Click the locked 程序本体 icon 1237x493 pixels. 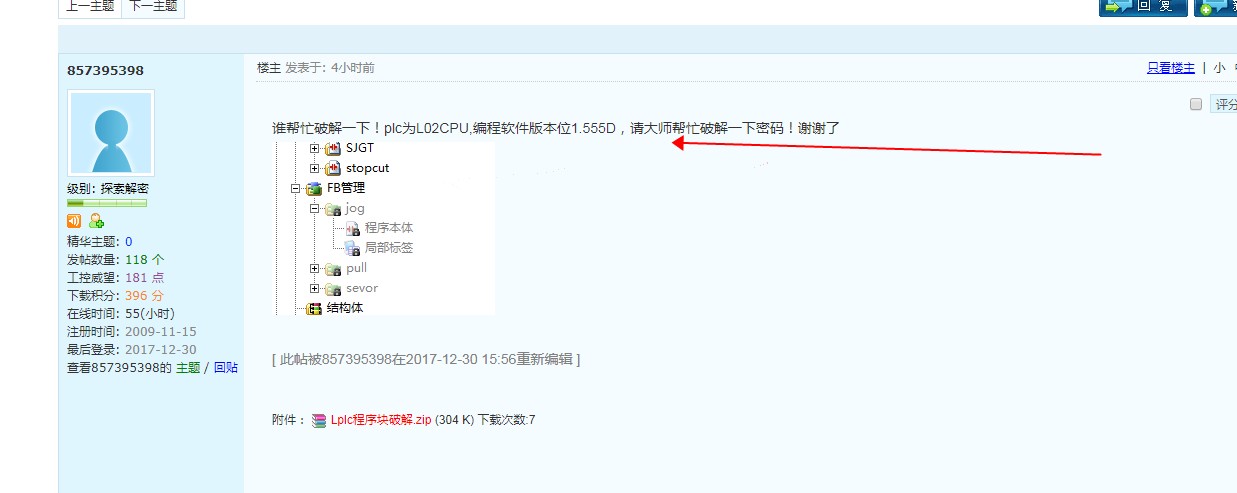tap(352, 228)
